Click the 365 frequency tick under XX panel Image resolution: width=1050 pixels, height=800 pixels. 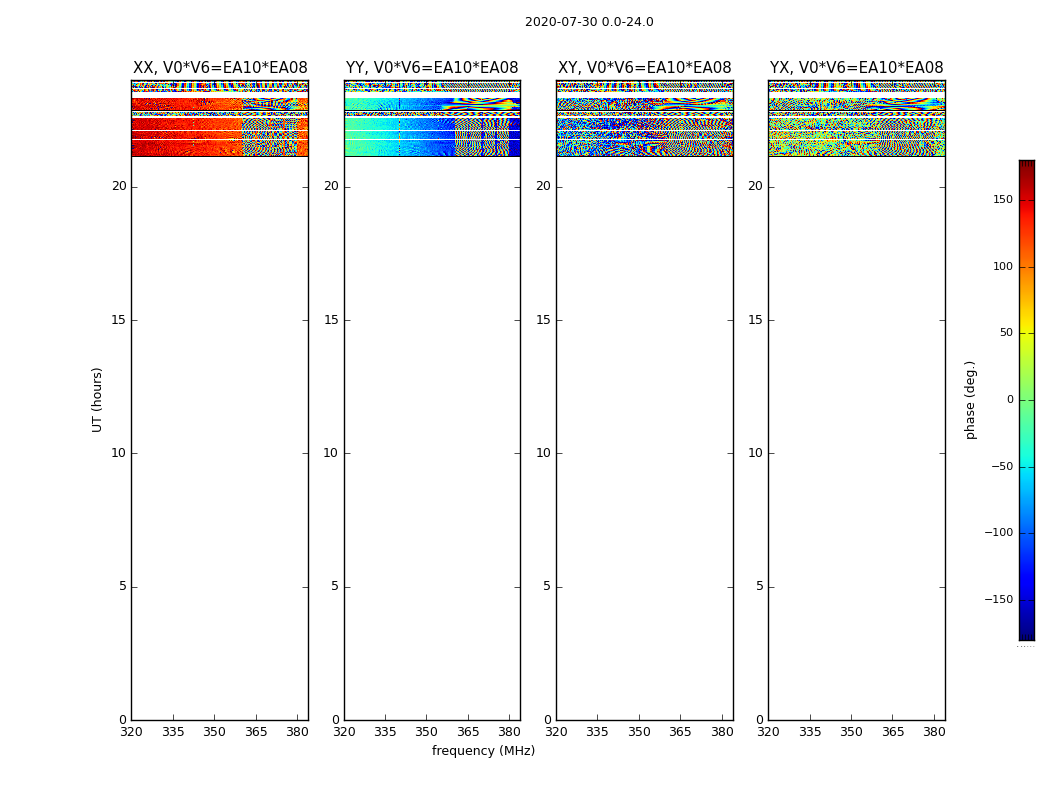click(256, 732)
